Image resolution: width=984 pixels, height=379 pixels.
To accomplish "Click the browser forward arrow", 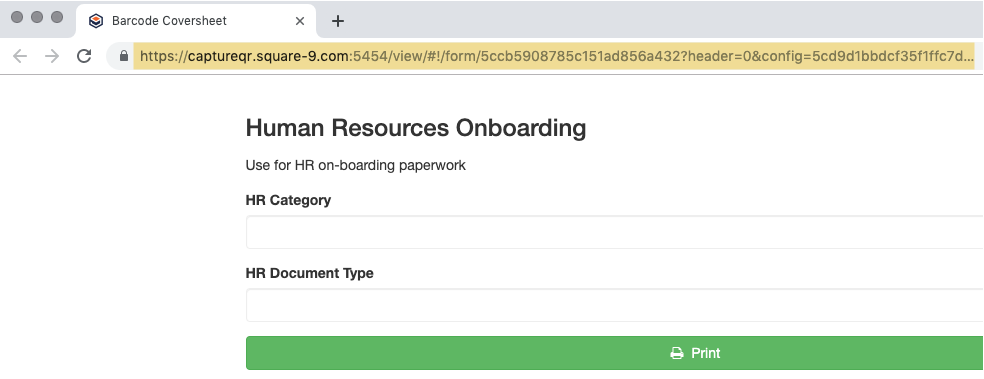I will (52, 56).
